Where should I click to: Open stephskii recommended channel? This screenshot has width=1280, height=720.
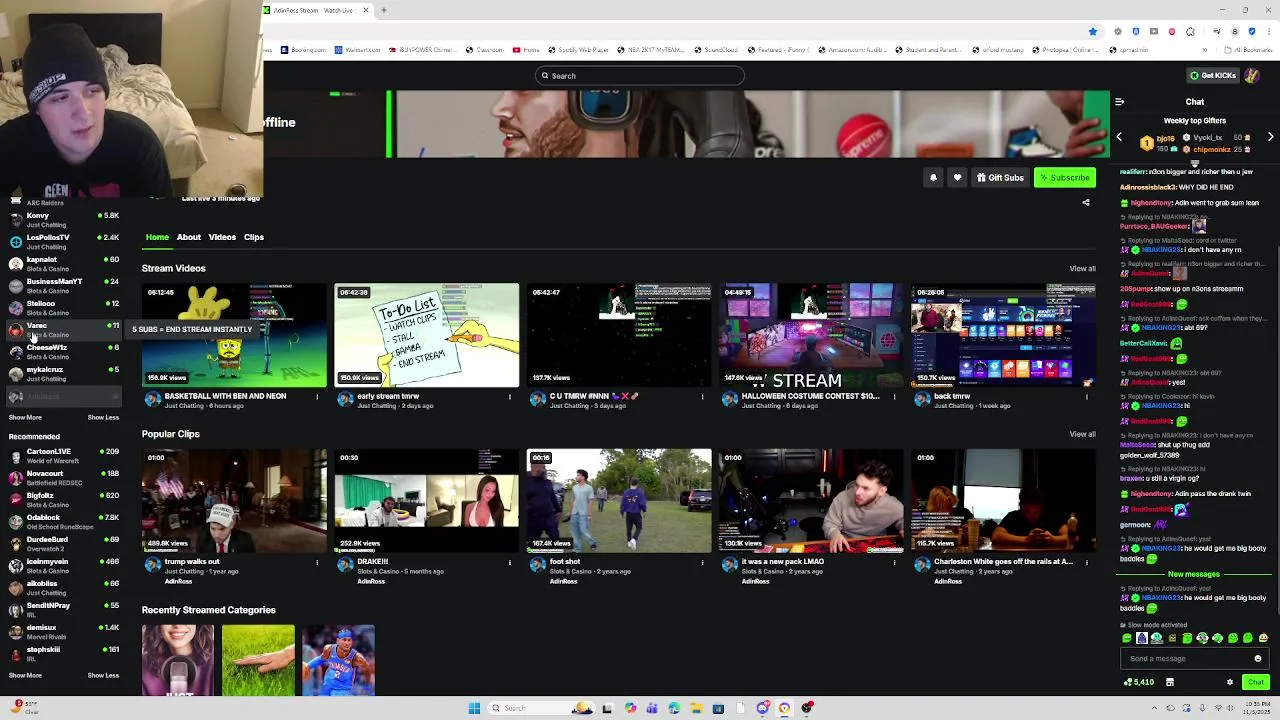pos(62,654)
